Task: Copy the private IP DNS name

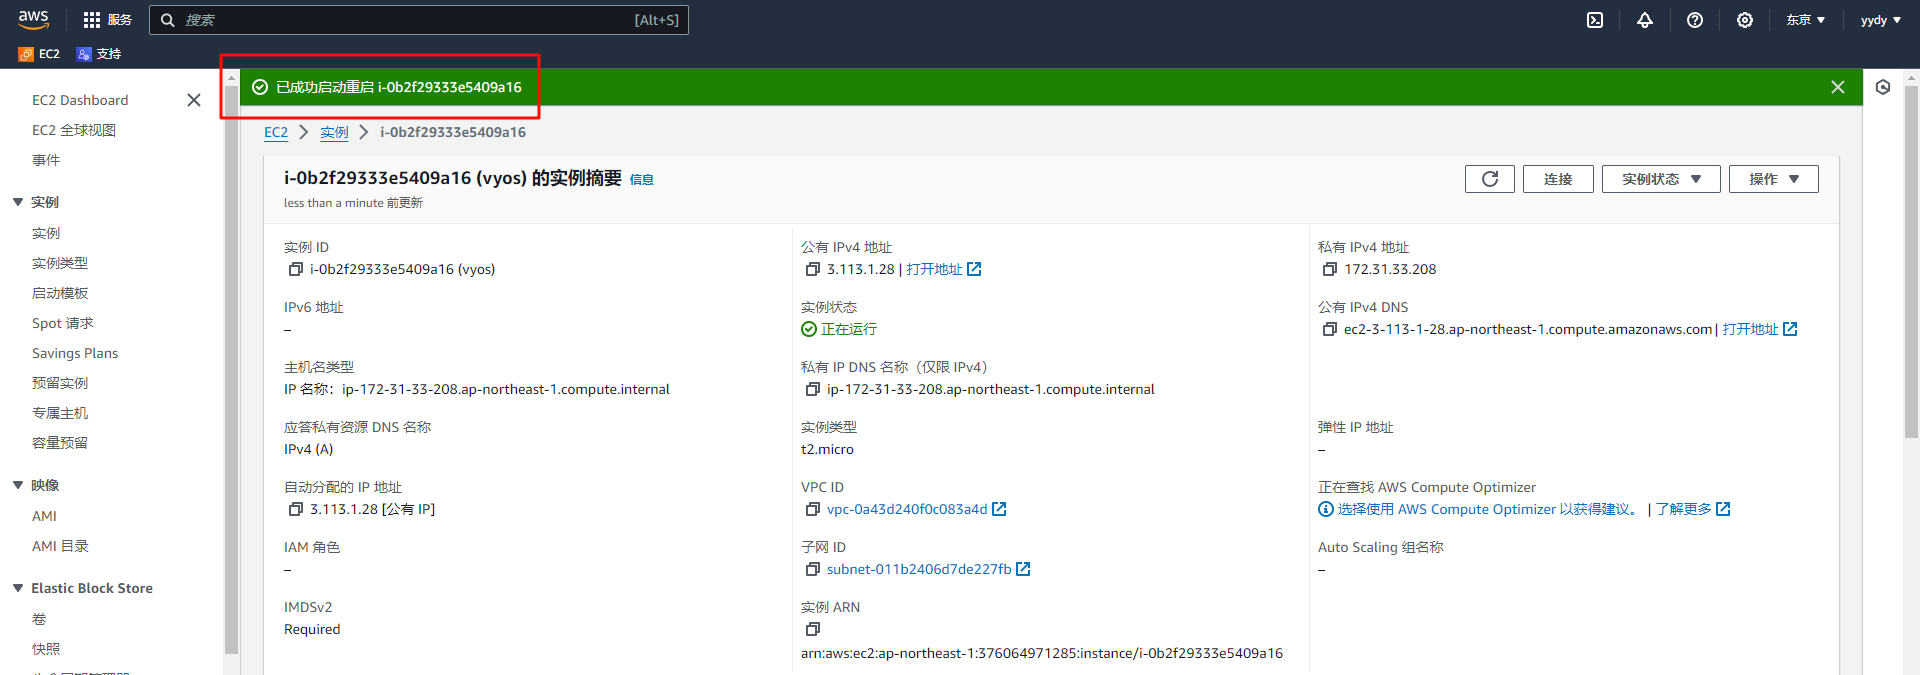Action: 813,389
